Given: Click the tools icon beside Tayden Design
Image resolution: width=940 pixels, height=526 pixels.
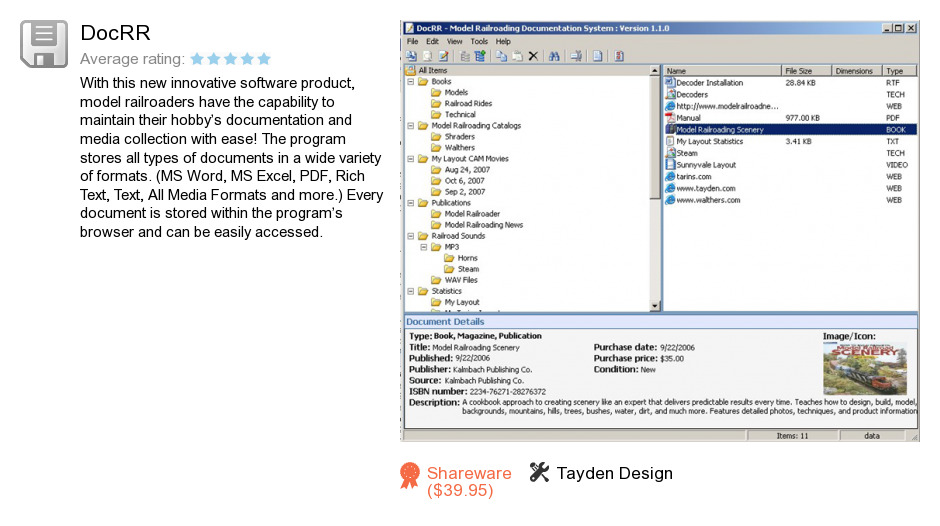Looking at the screenshot, I should click(539, 473).
